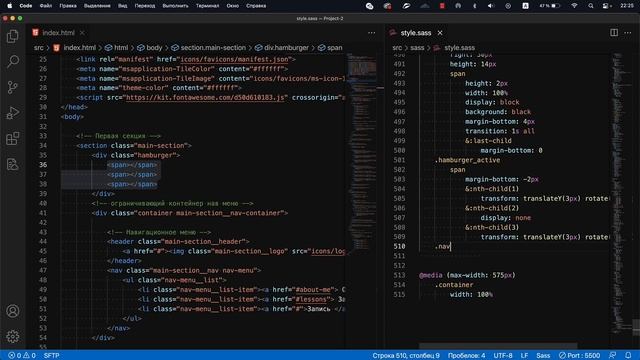Open the Explorer view in activity bar
This screenshot has height=360, width=640.
(13, 36)
